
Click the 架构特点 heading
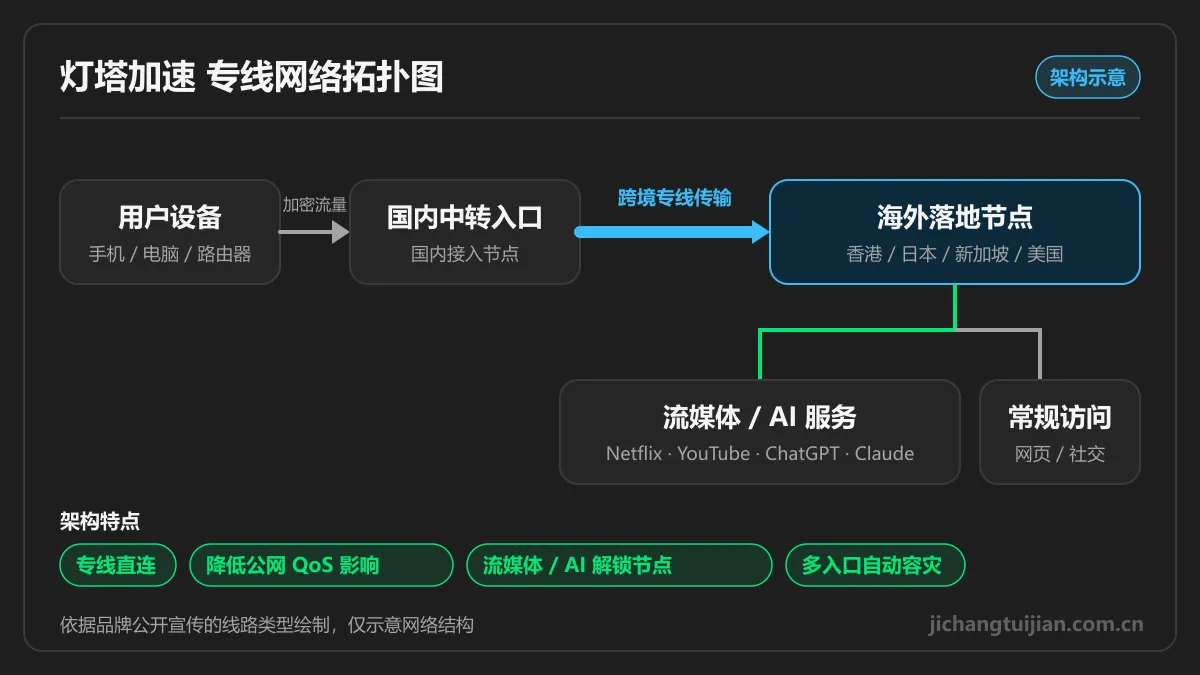[100, 521]
